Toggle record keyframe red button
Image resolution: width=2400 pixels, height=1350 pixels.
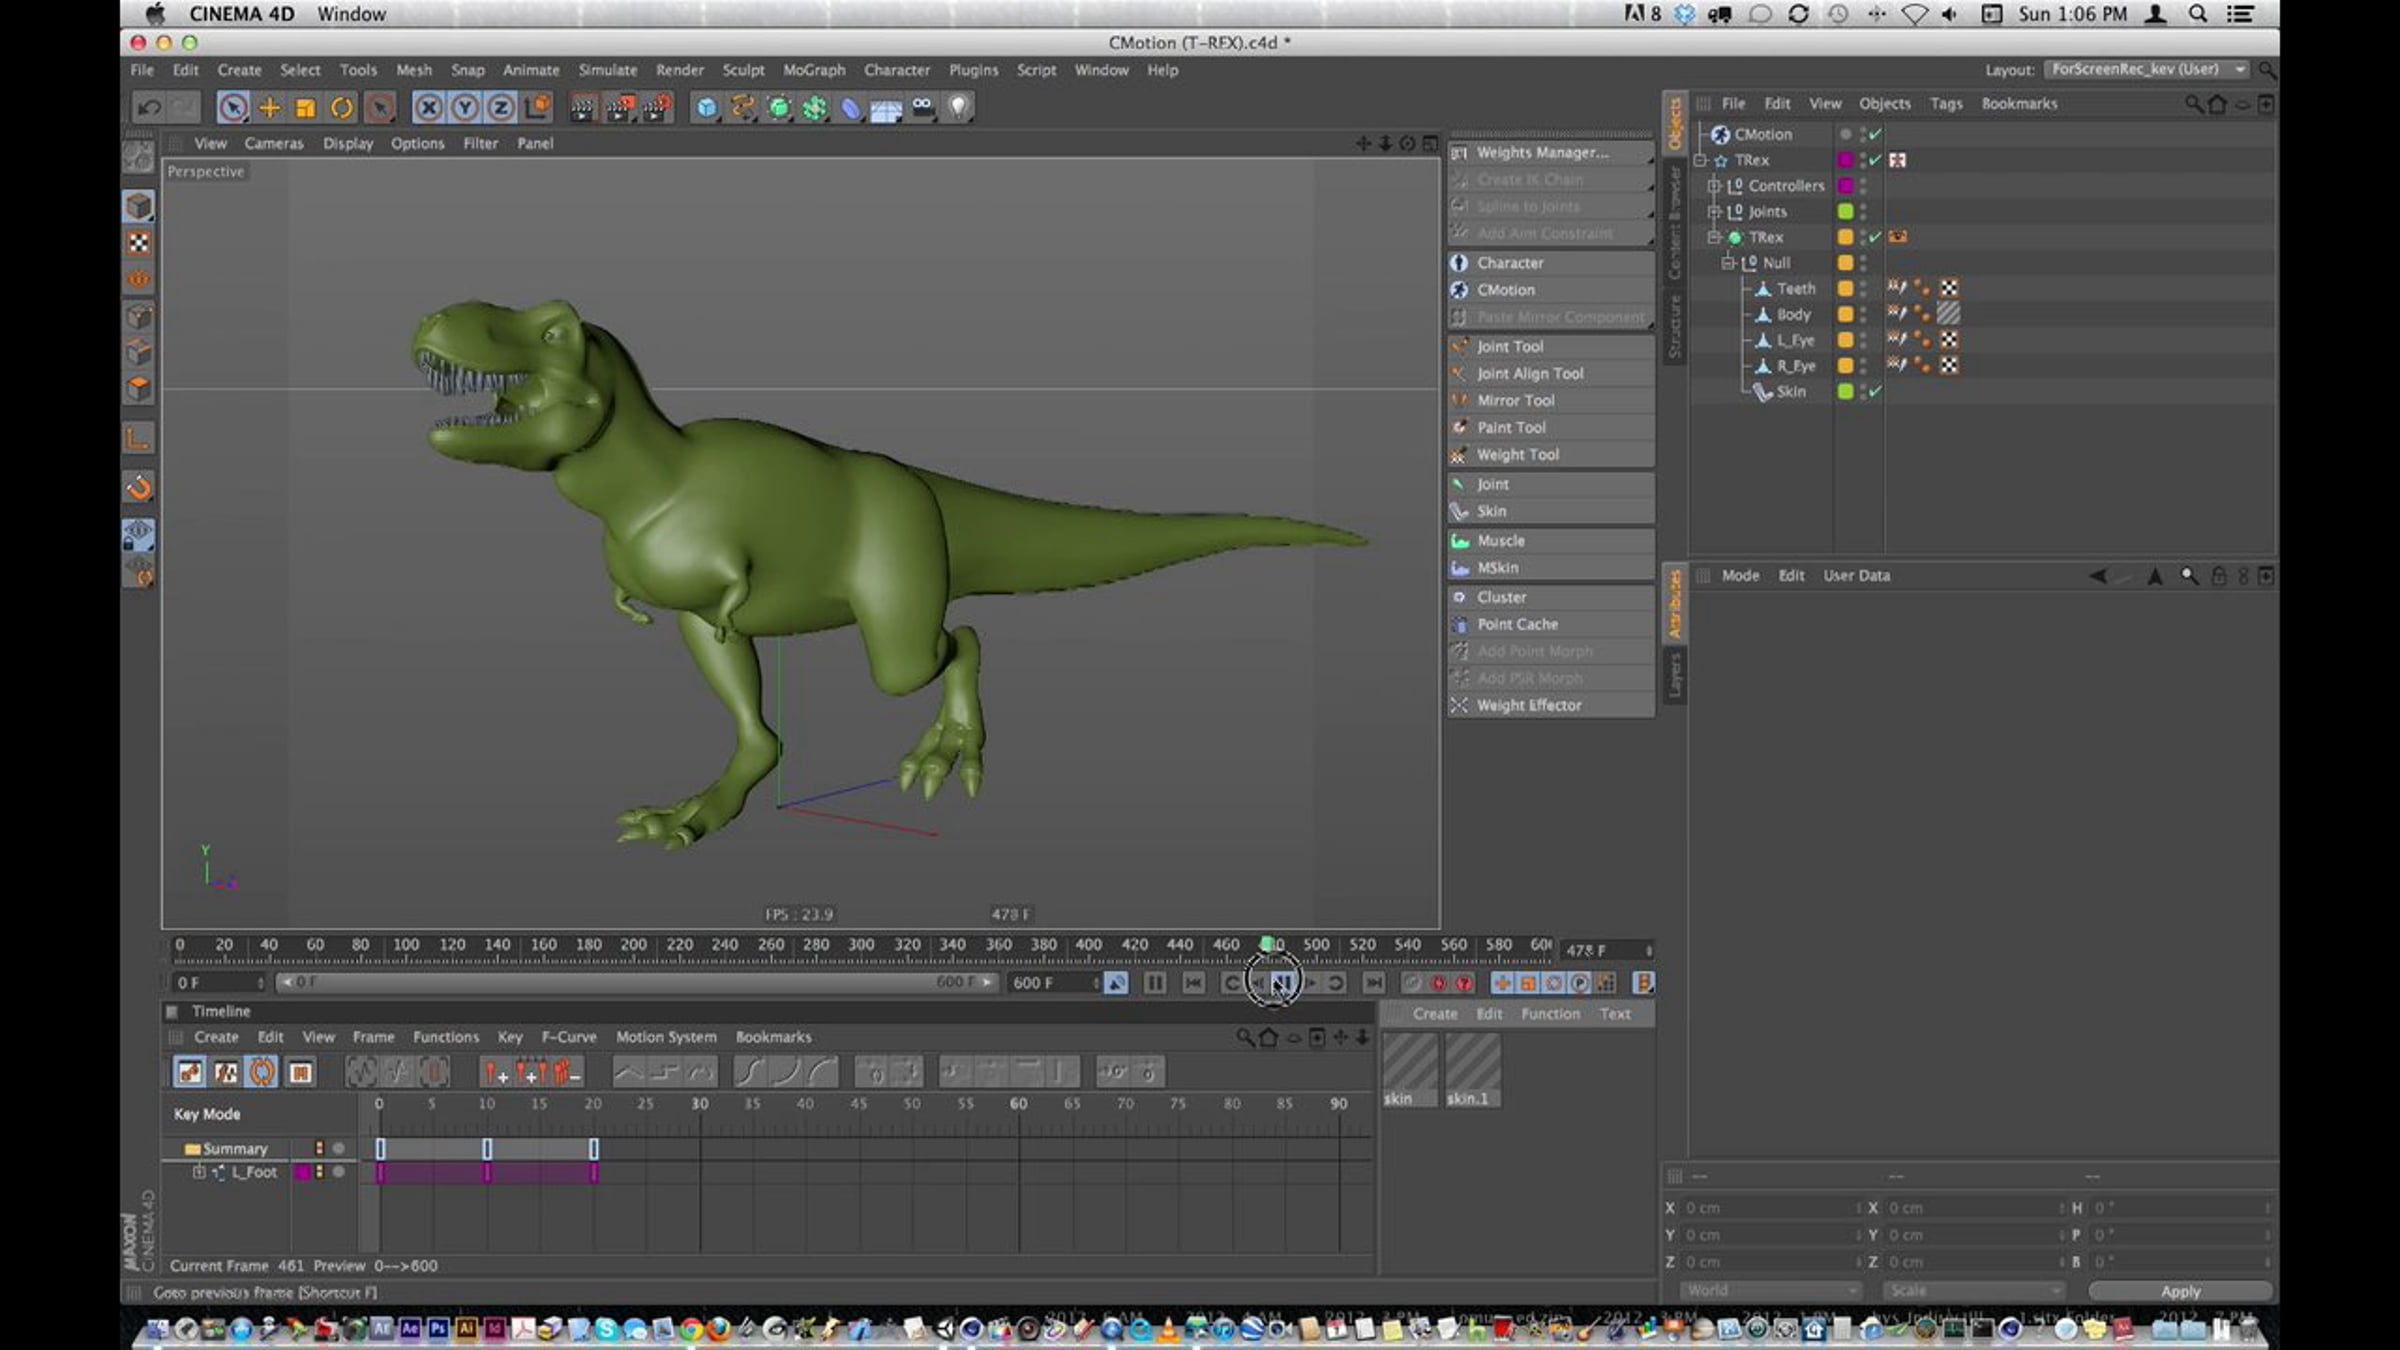pyautogui.click(x=1438, y=983)
